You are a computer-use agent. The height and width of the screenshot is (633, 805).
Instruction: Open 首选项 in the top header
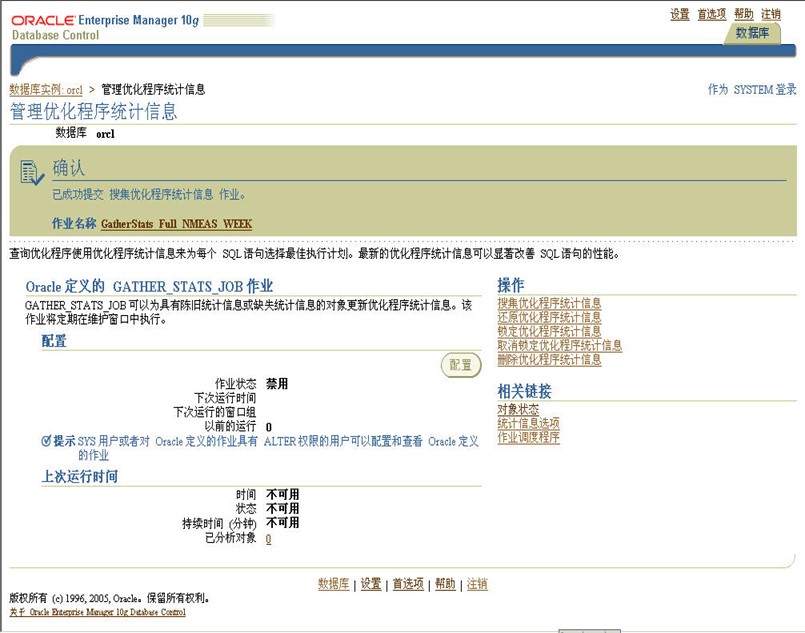[x=711, y=14]
